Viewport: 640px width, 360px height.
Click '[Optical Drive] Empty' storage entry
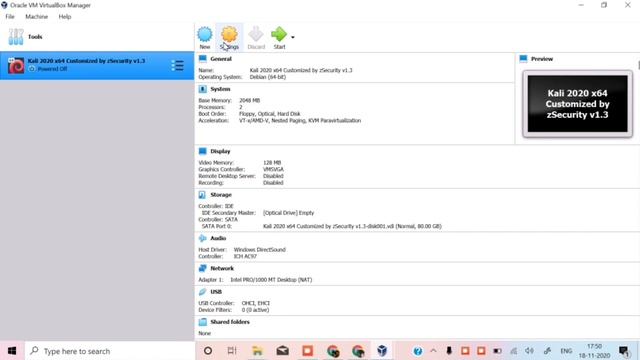tap(289, 213)
